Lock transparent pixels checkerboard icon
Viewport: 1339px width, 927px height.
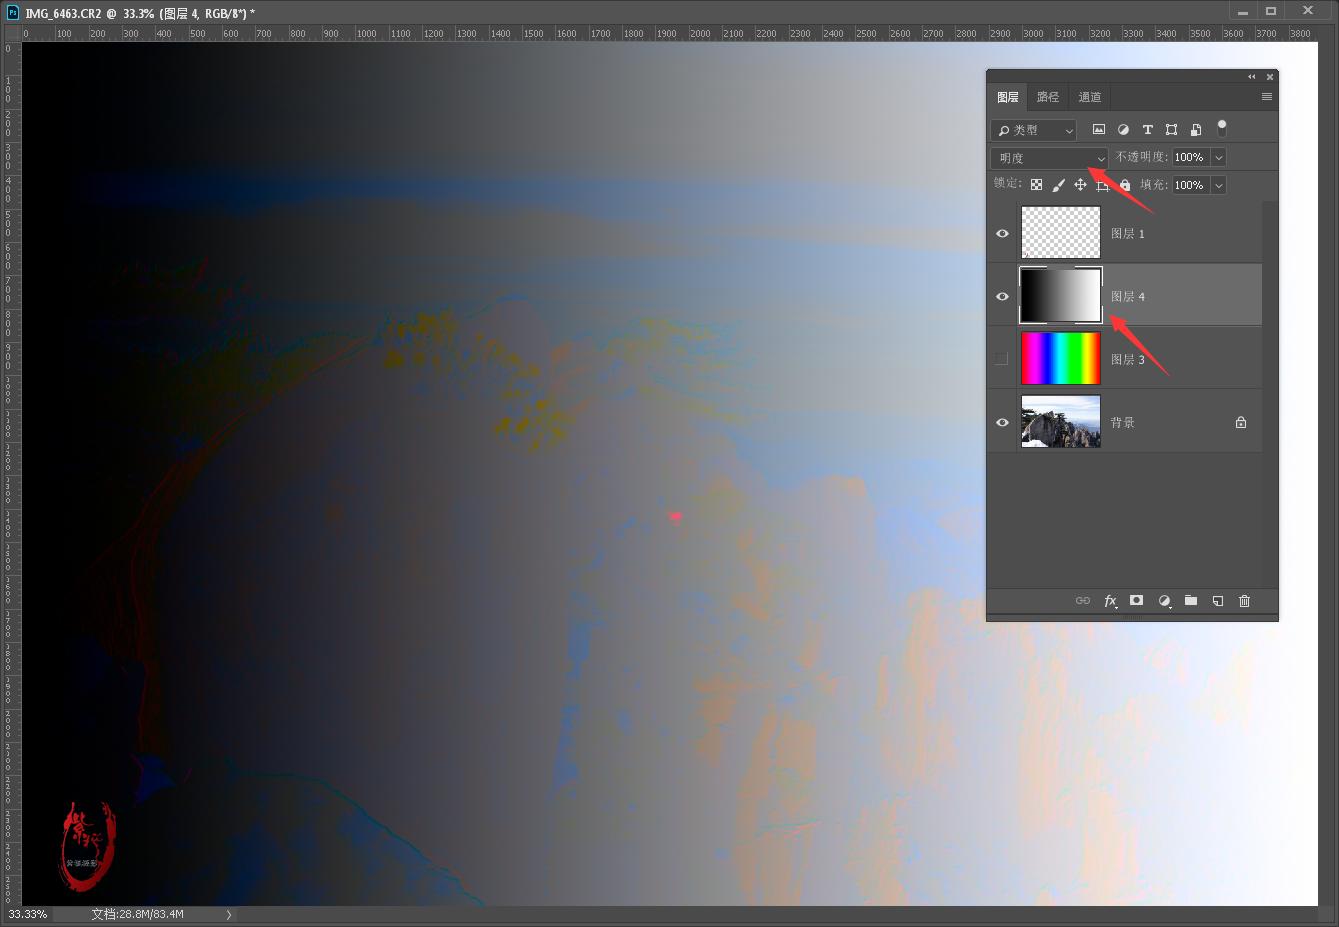tap(1036, 185)
